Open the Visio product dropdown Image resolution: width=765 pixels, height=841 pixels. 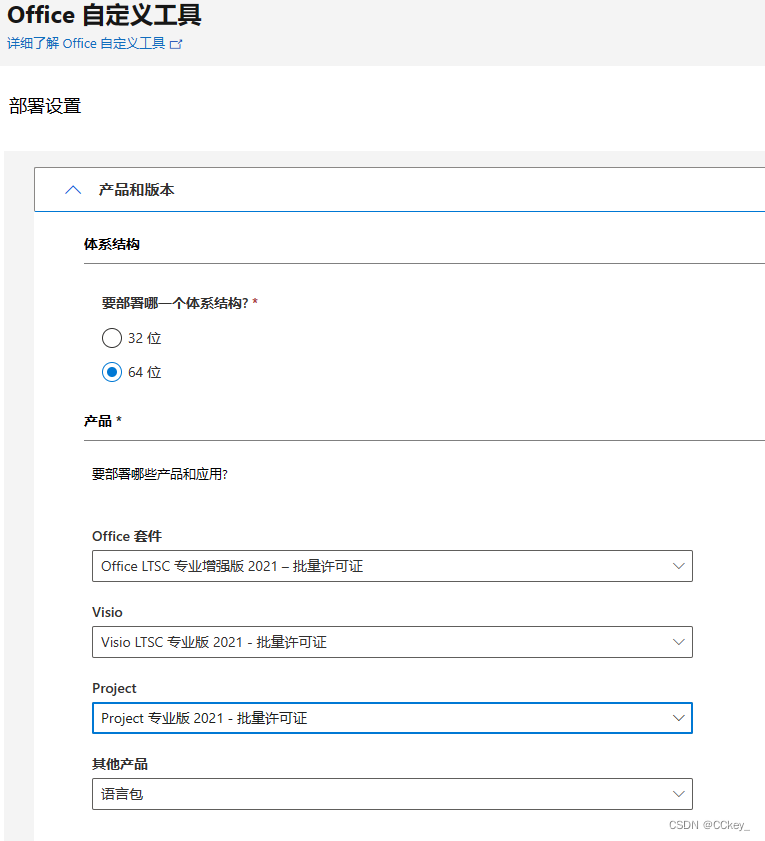click(390, 642)
